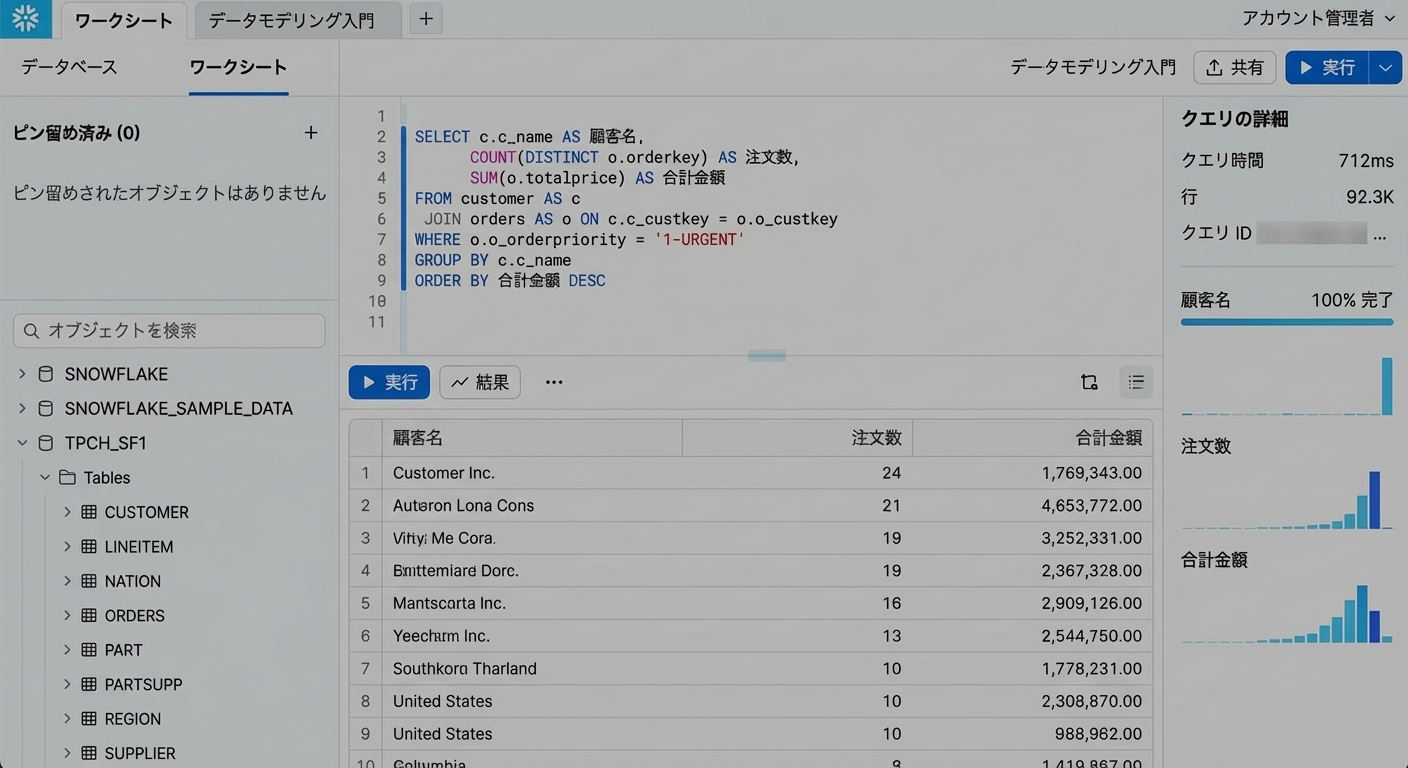Open the dropdown arrow beside the top 実行 button

pos(1385,67)
